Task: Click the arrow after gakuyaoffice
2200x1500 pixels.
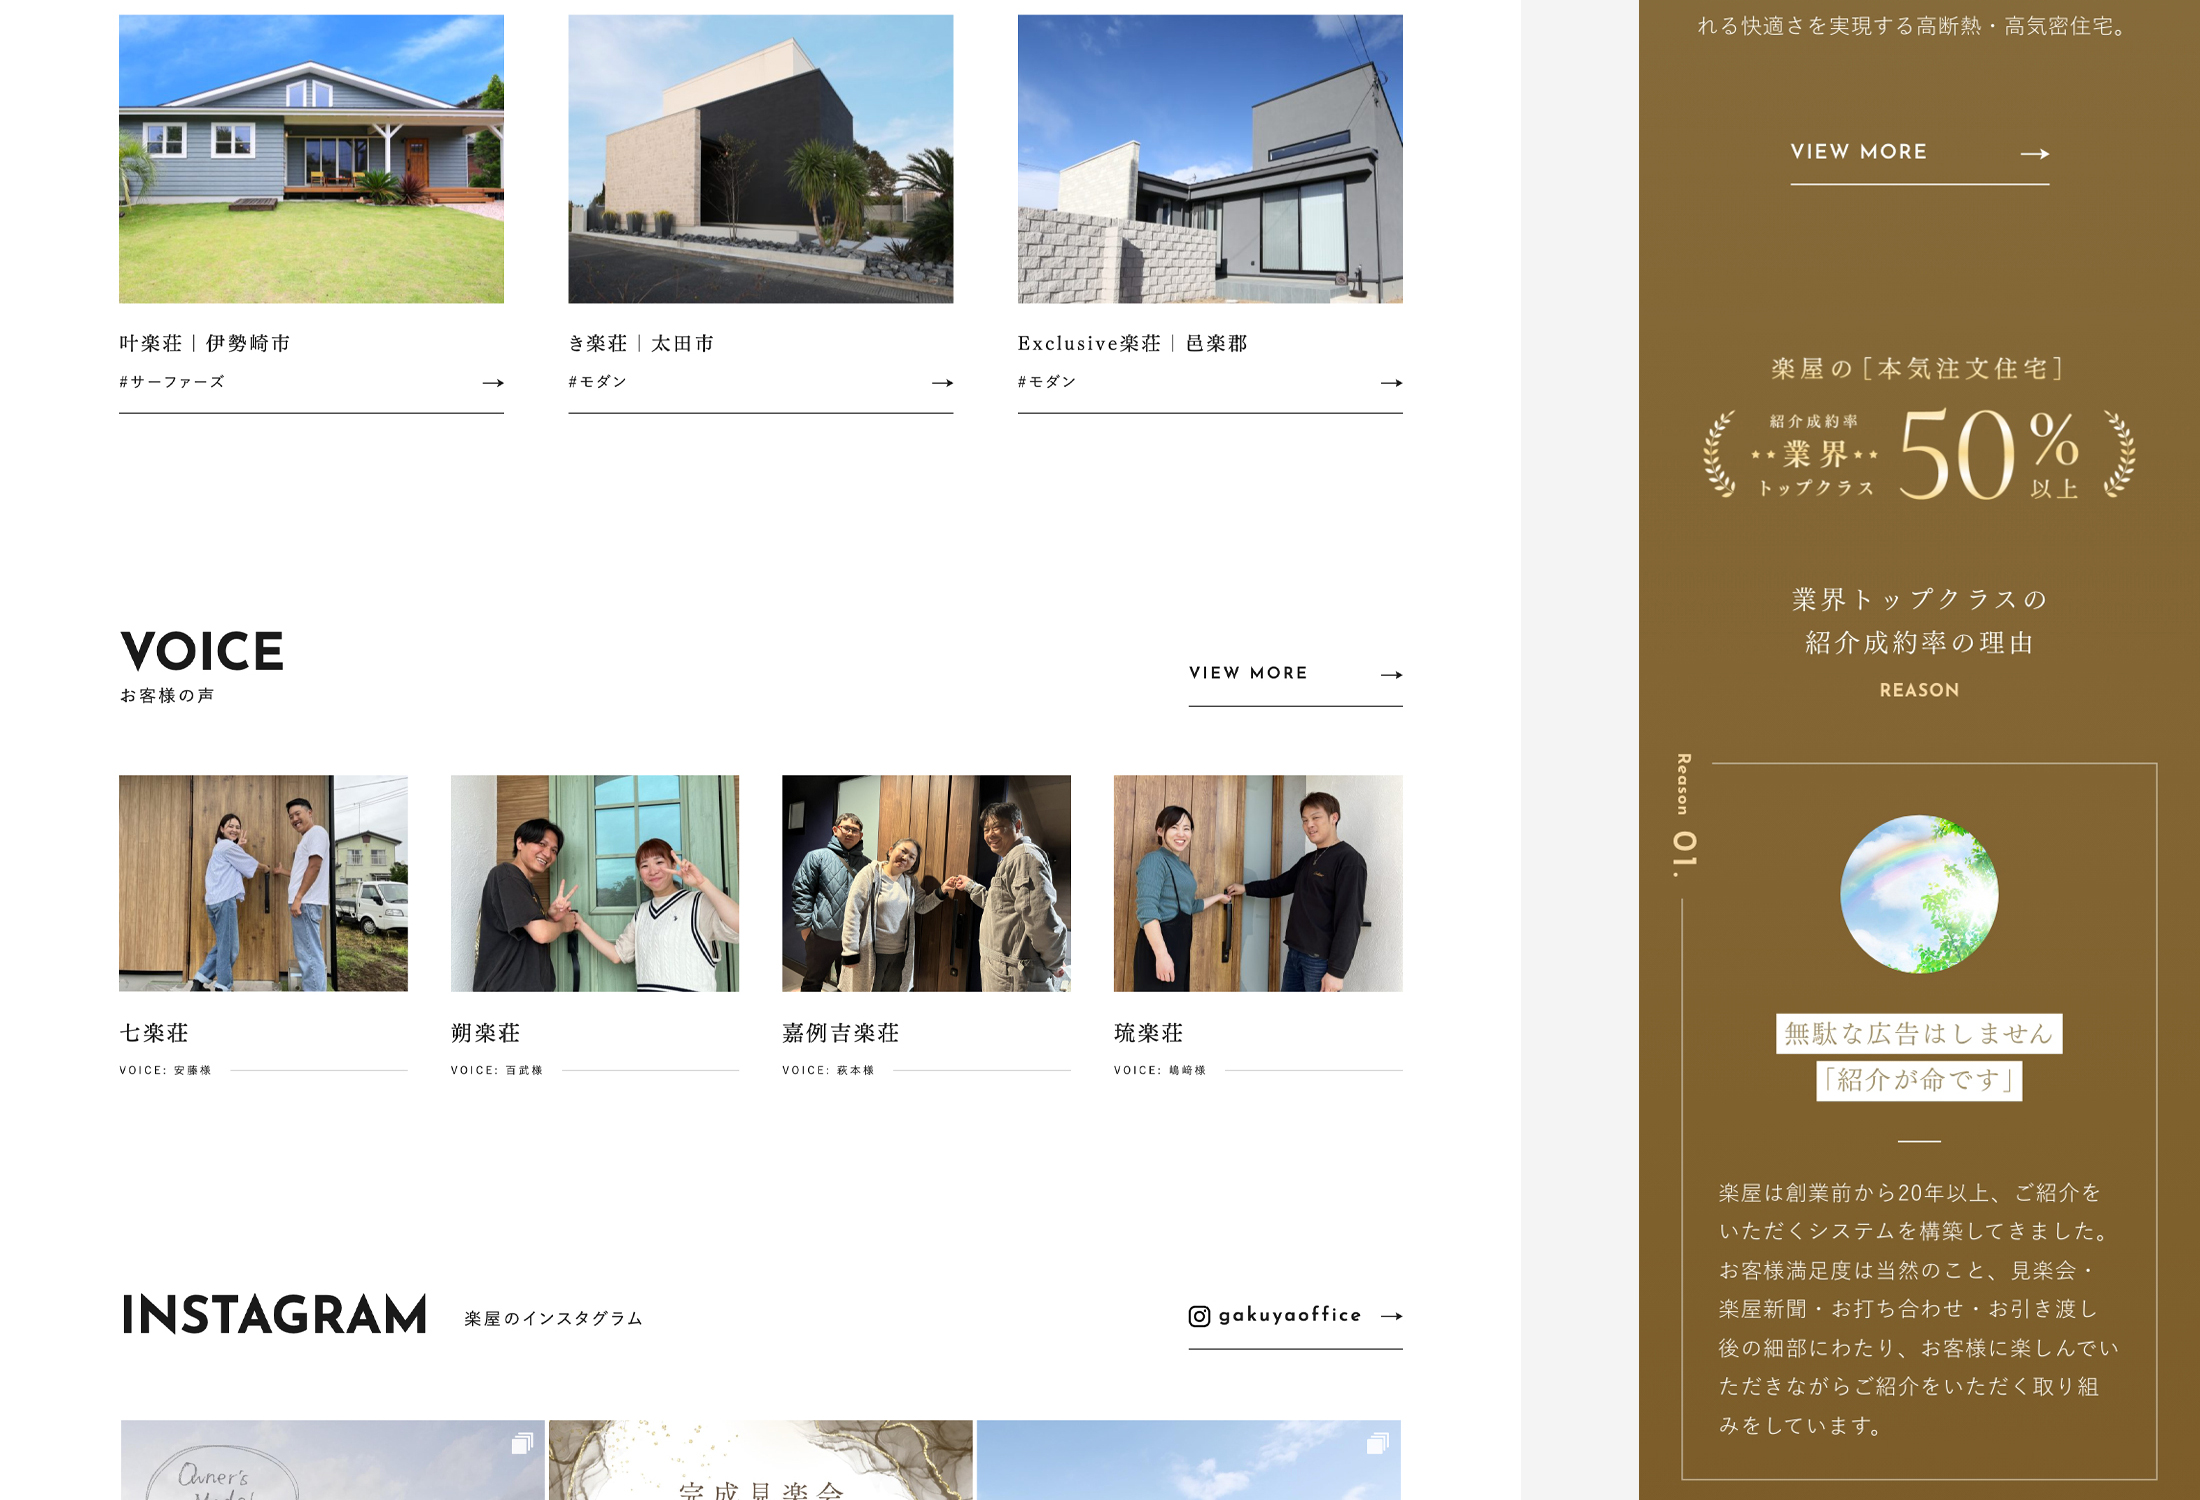Action: (x=1391, y=1316)
